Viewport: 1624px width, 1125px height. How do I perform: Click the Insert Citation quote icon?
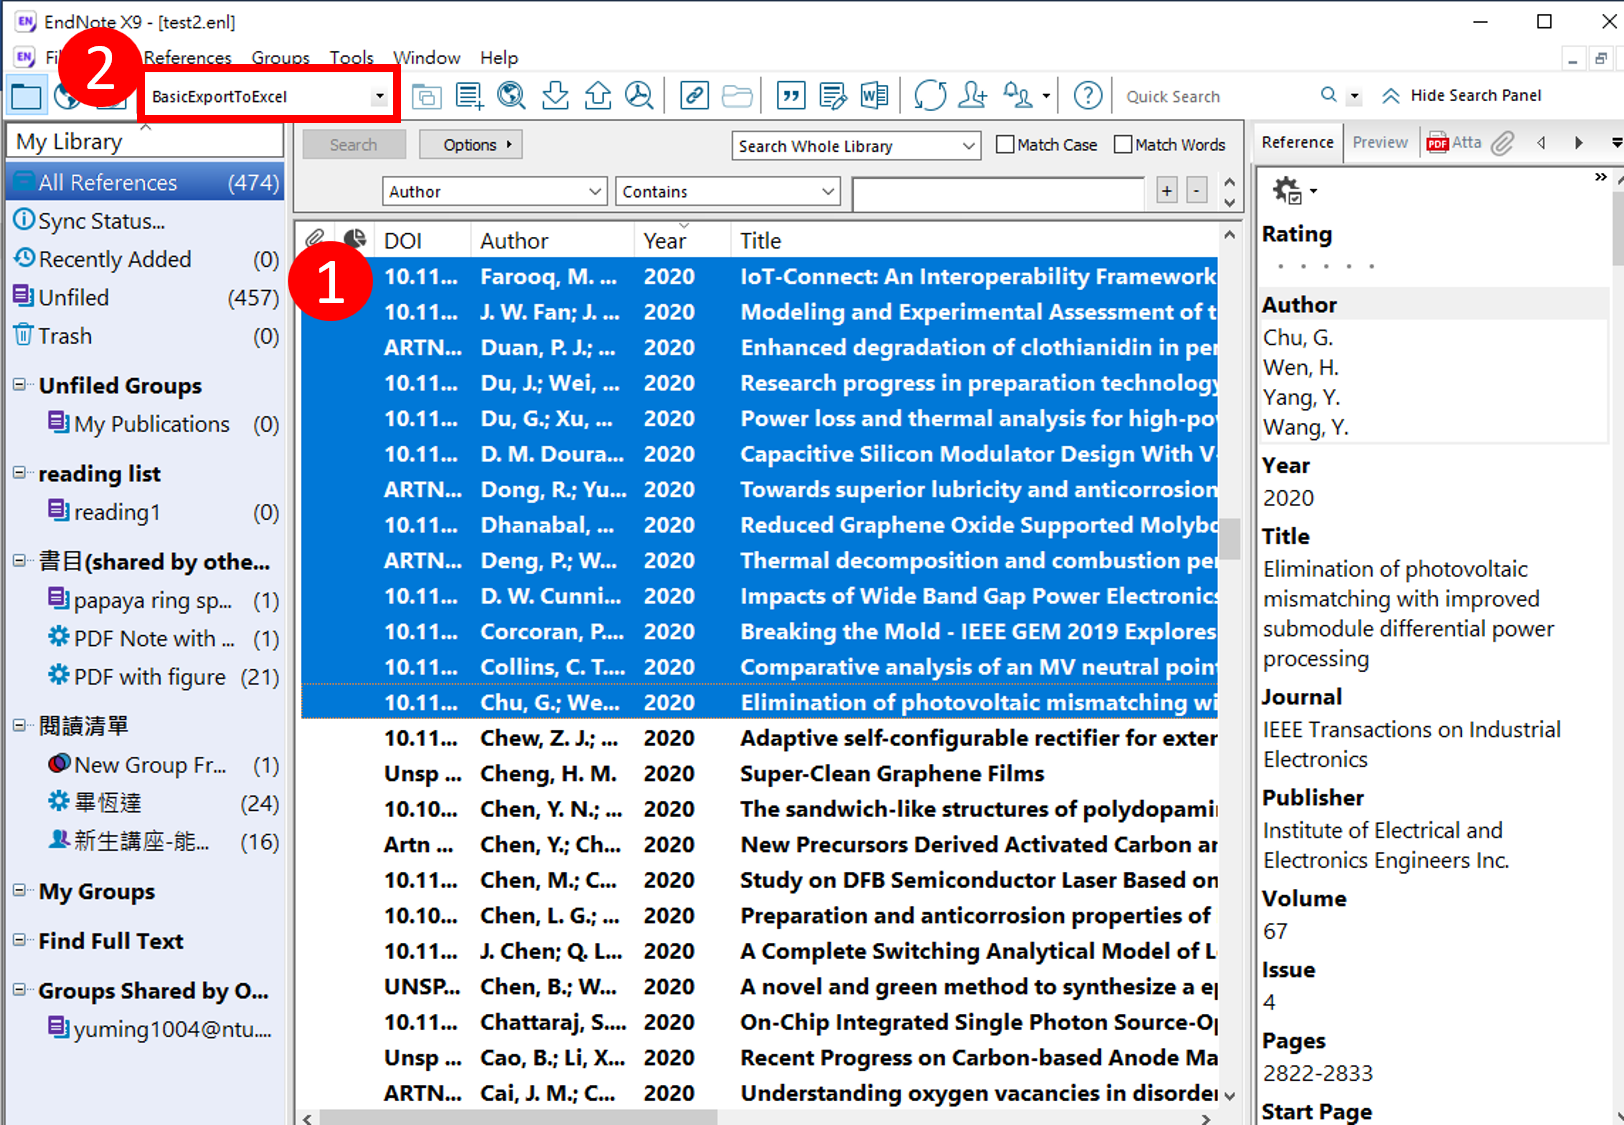(x=791, y=96)
